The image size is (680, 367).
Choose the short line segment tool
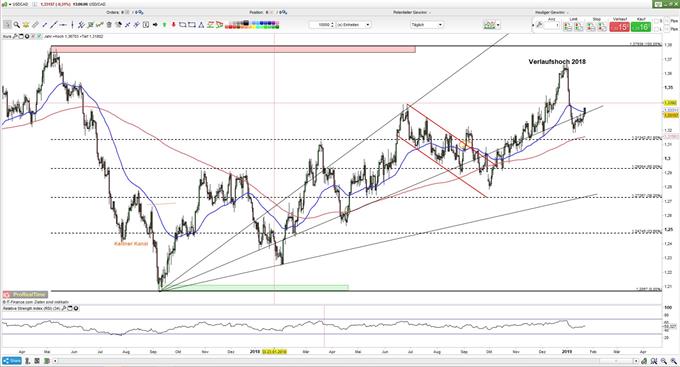point(44,25)
